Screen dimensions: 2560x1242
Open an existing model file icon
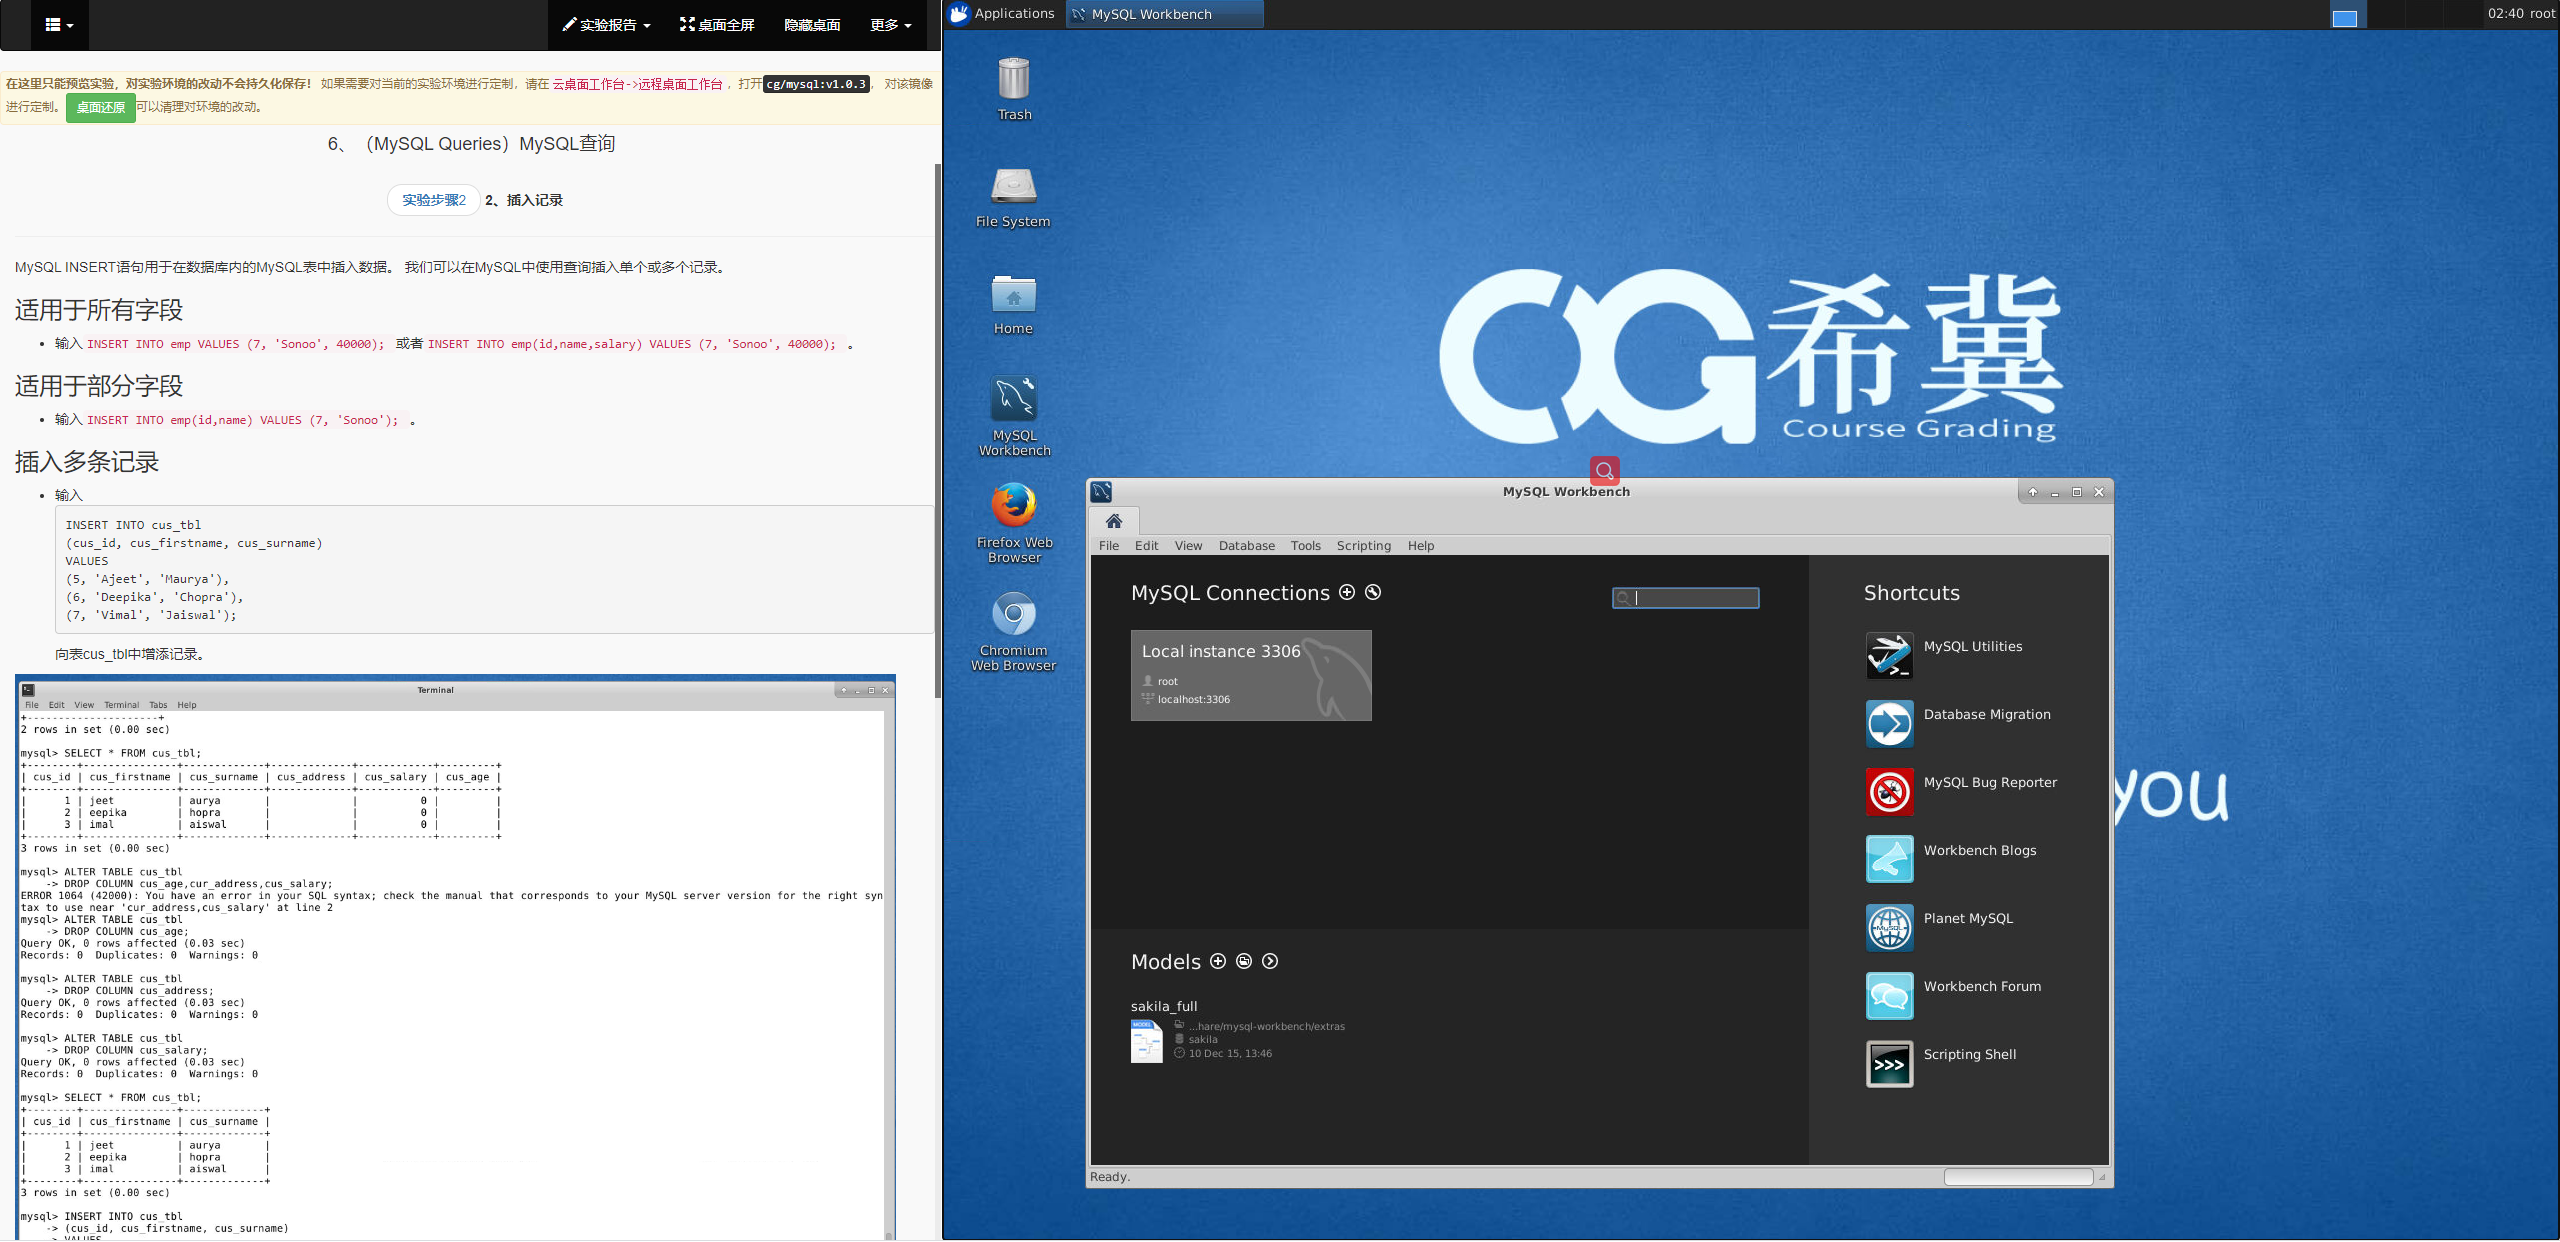[x=1244, y=961]
